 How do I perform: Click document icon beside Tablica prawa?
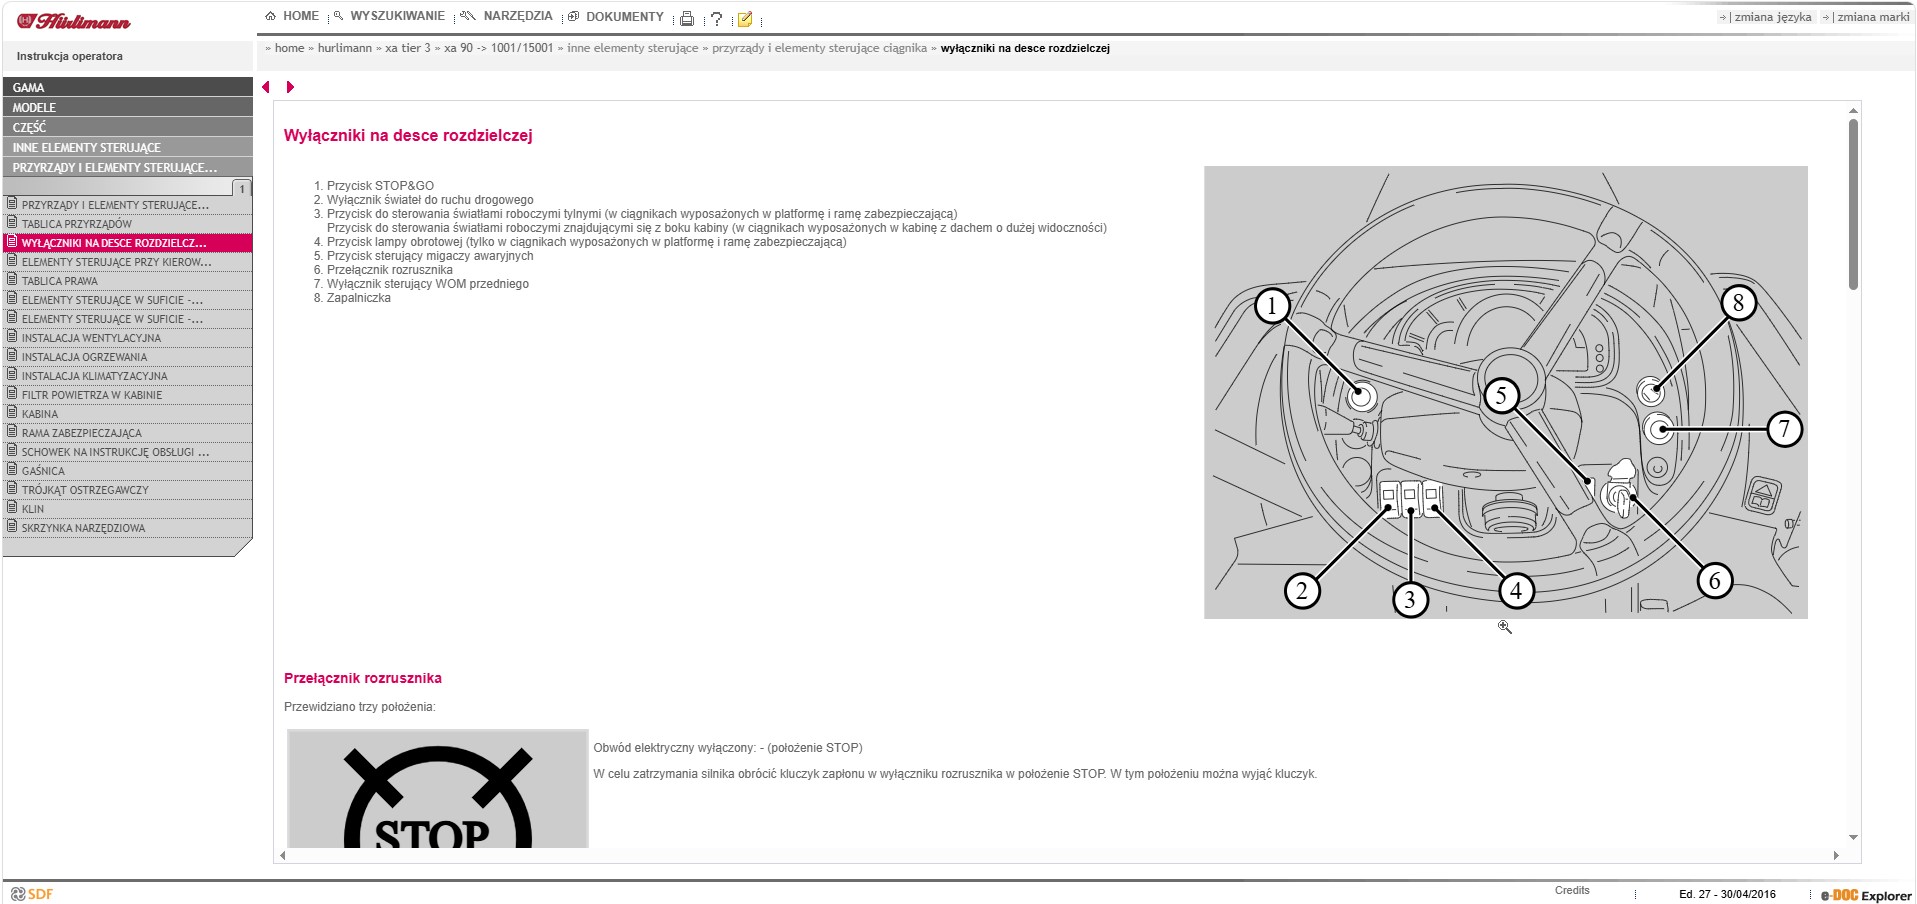click(x=12, y=280)
